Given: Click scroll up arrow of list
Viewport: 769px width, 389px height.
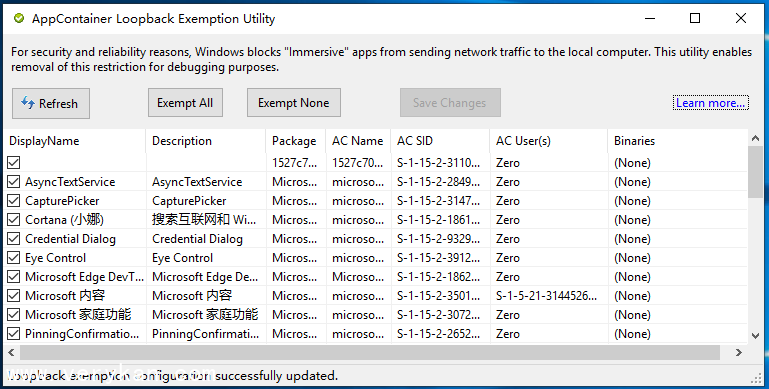Looking at the screenshot, I should coord(755,139).
